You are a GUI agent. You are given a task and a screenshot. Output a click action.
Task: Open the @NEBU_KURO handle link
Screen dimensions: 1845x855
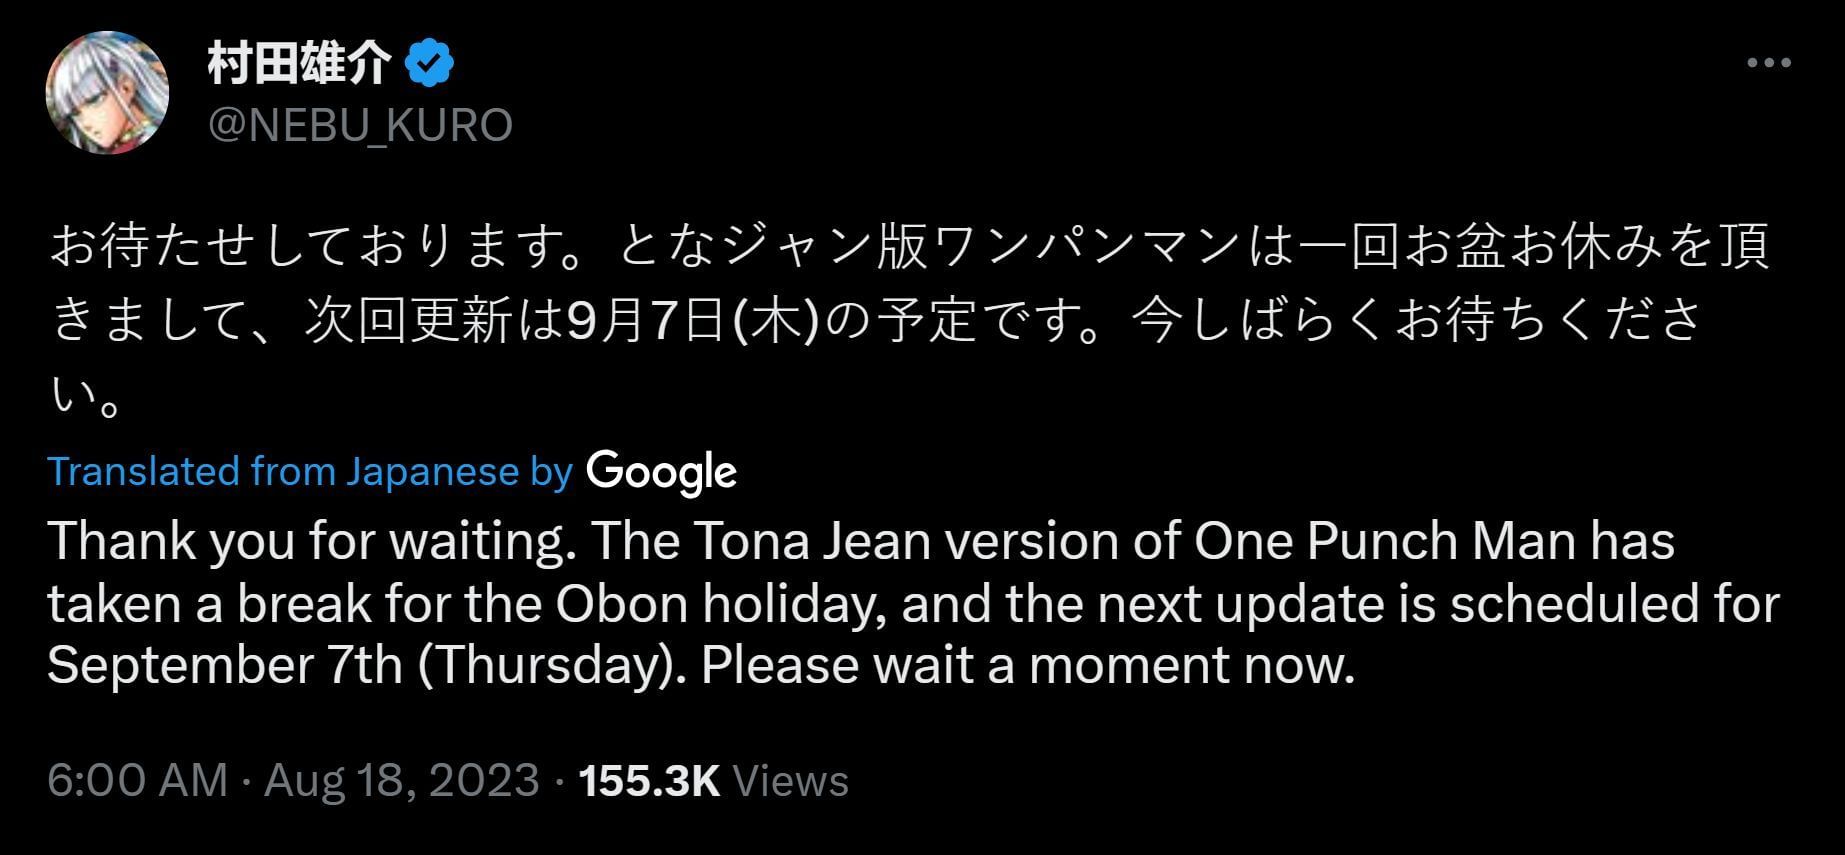coord(360,126)
